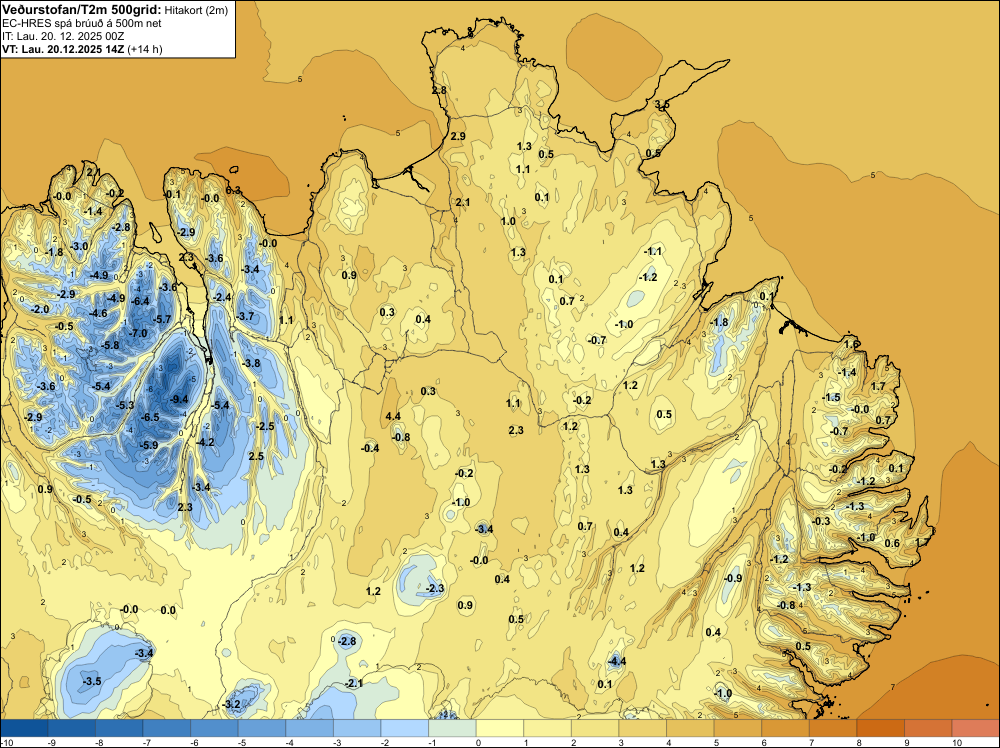
Task: Click the positive 2.5 temperature label
Action: tap(256, 456)
